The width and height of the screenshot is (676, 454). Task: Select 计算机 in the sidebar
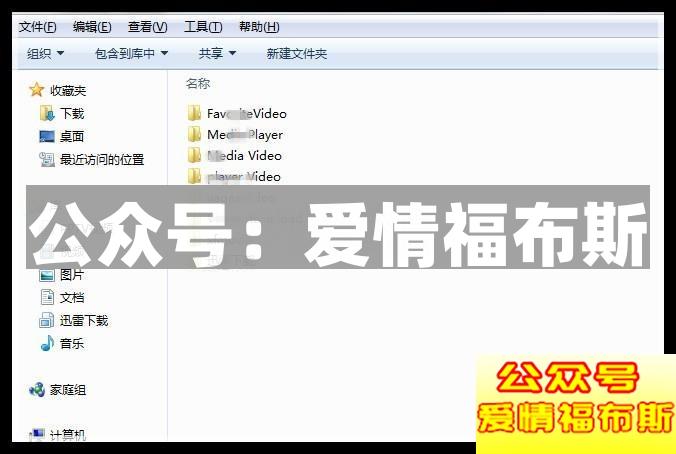(x=68, y=435)
